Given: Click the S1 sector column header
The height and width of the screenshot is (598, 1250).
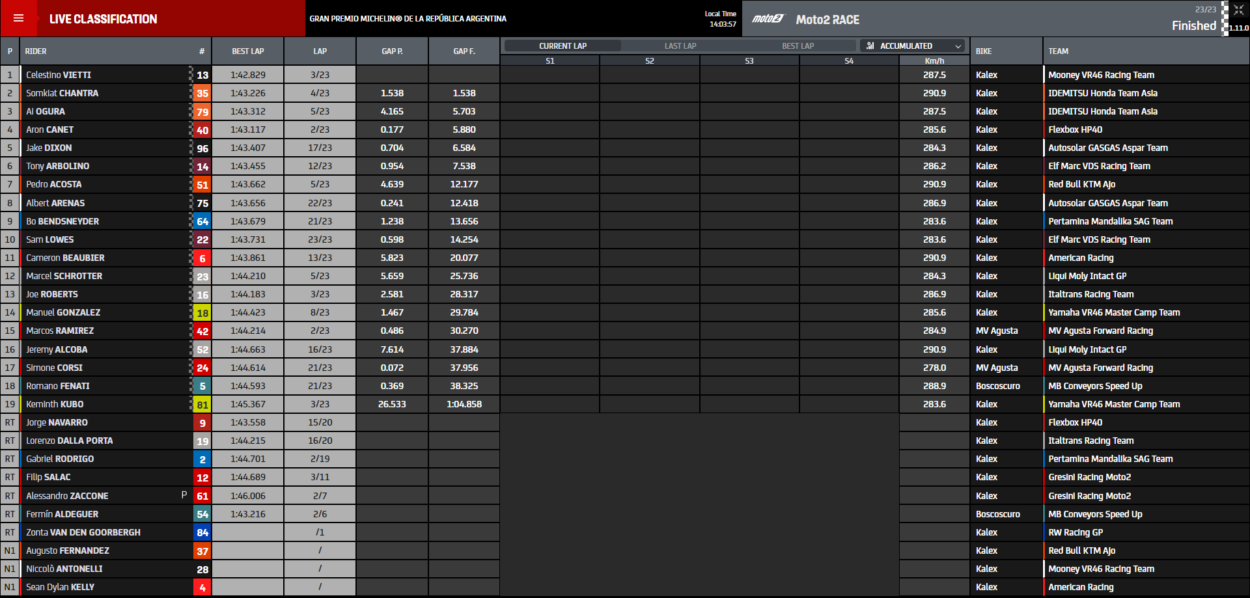Looking at the screenshot, I should (550, 61).
